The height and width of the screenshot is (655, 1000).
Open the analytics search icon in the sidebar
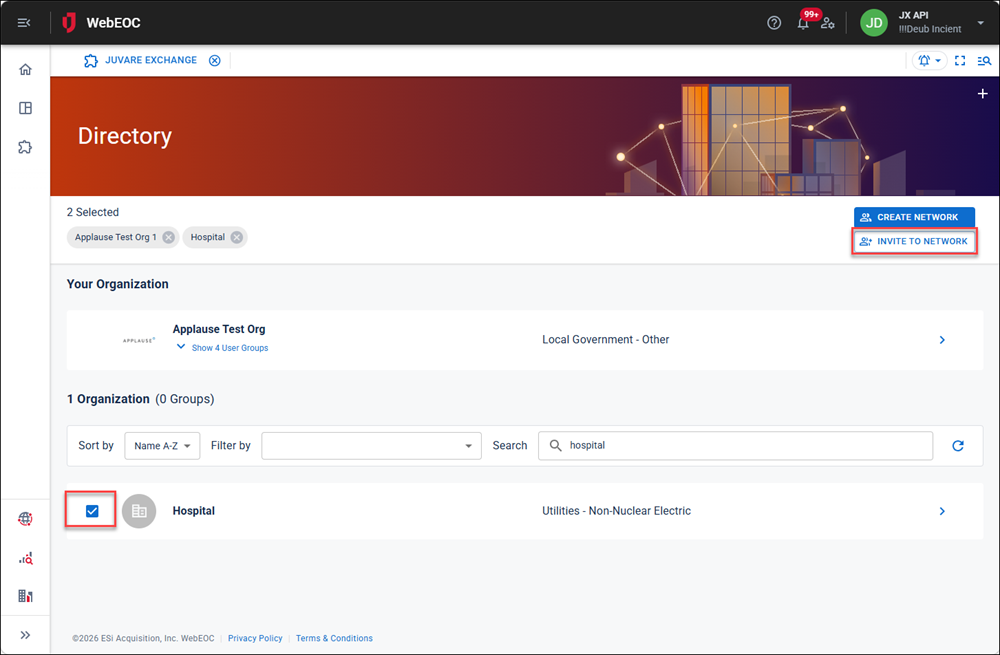tap(26, 559)
